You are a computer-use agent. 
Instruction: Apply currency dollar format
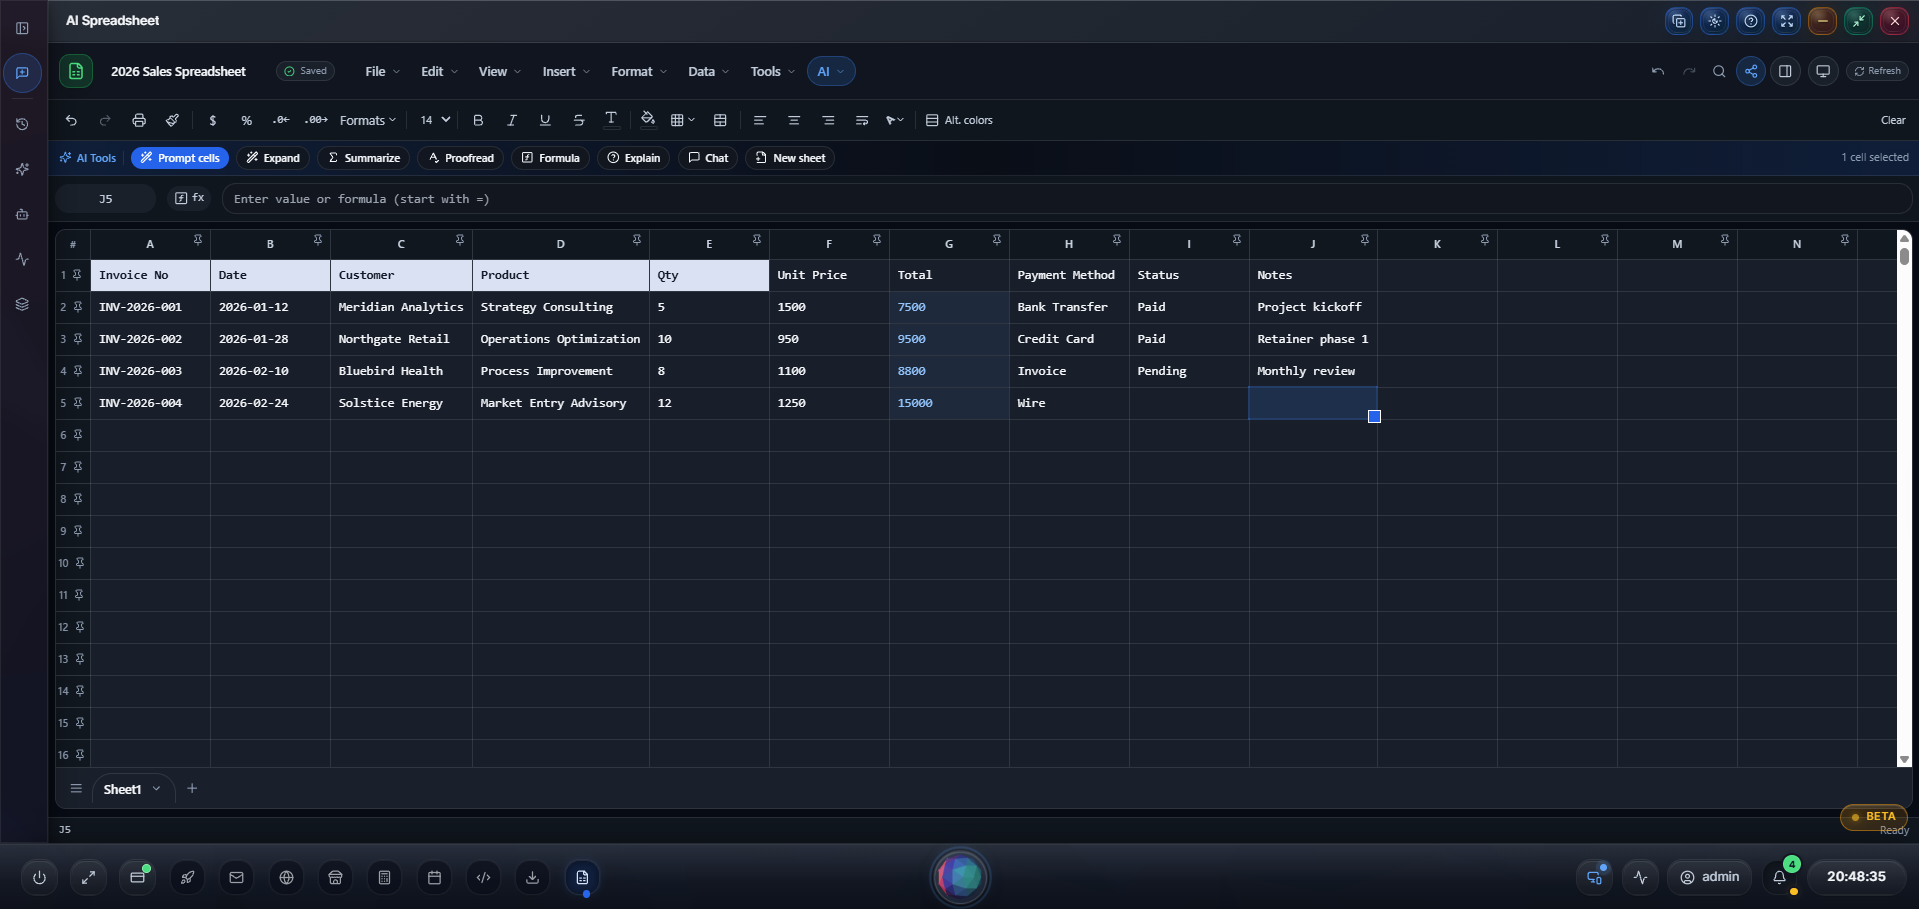212,120
